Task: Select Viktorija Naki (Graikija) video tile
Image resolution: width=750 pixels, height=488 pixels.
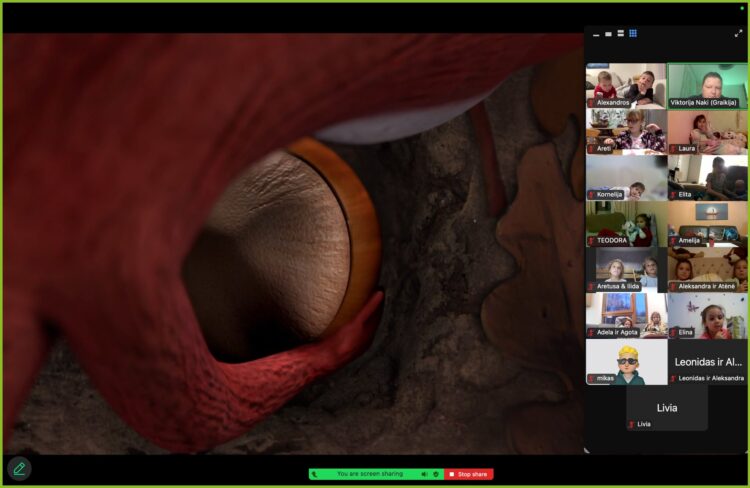Action: click(707, 86)
